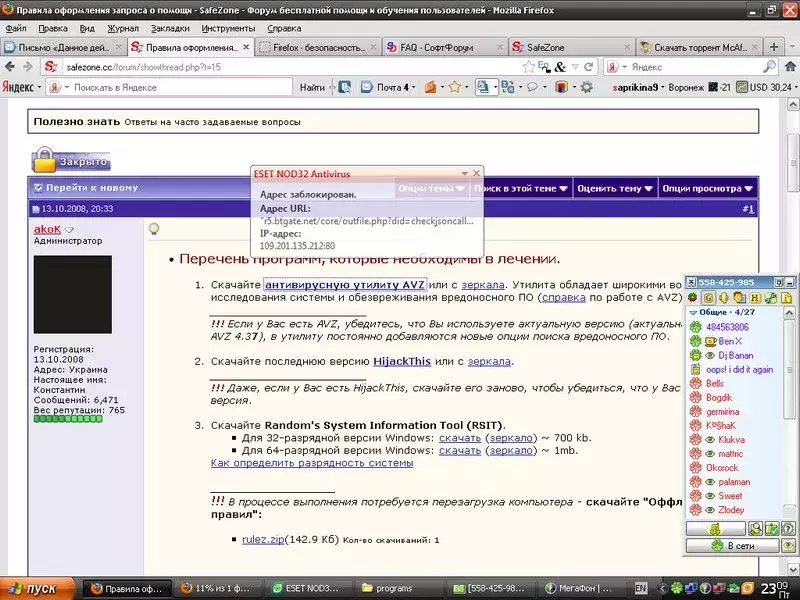The width and height of the screenshot is (800, 600).
Task: Open the HijackThis download link
Action: pos(402,361)
